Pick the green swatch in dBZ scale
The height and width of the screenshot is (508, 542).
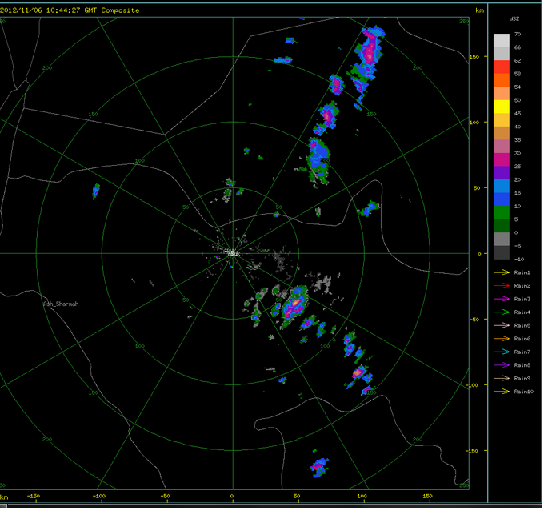coord(502,213)
